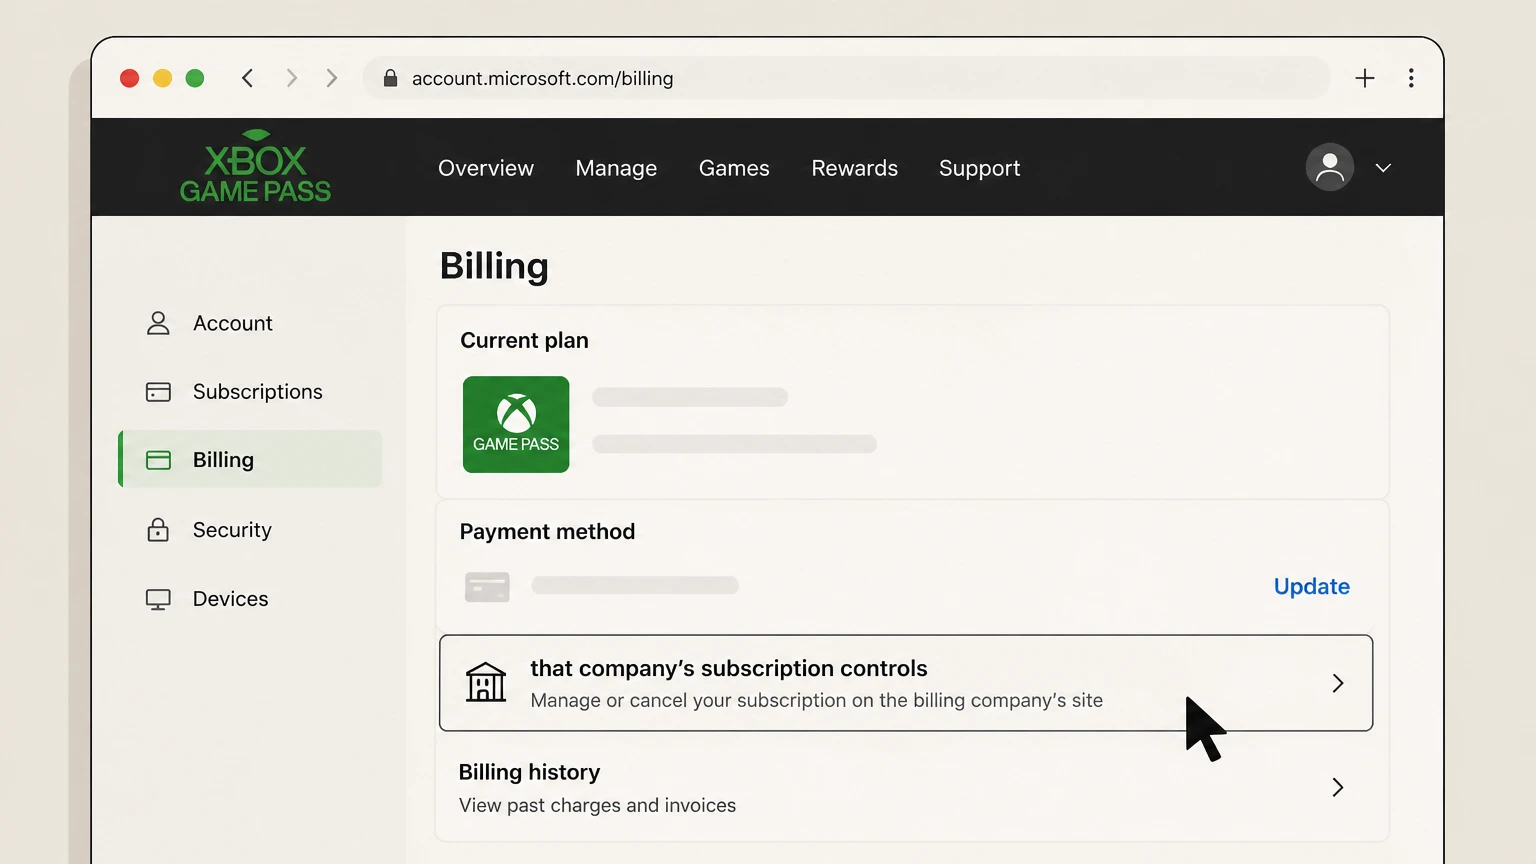Click the yellow minimize window button
This screenshot has width=1536, height=864.
click(162, 78)
